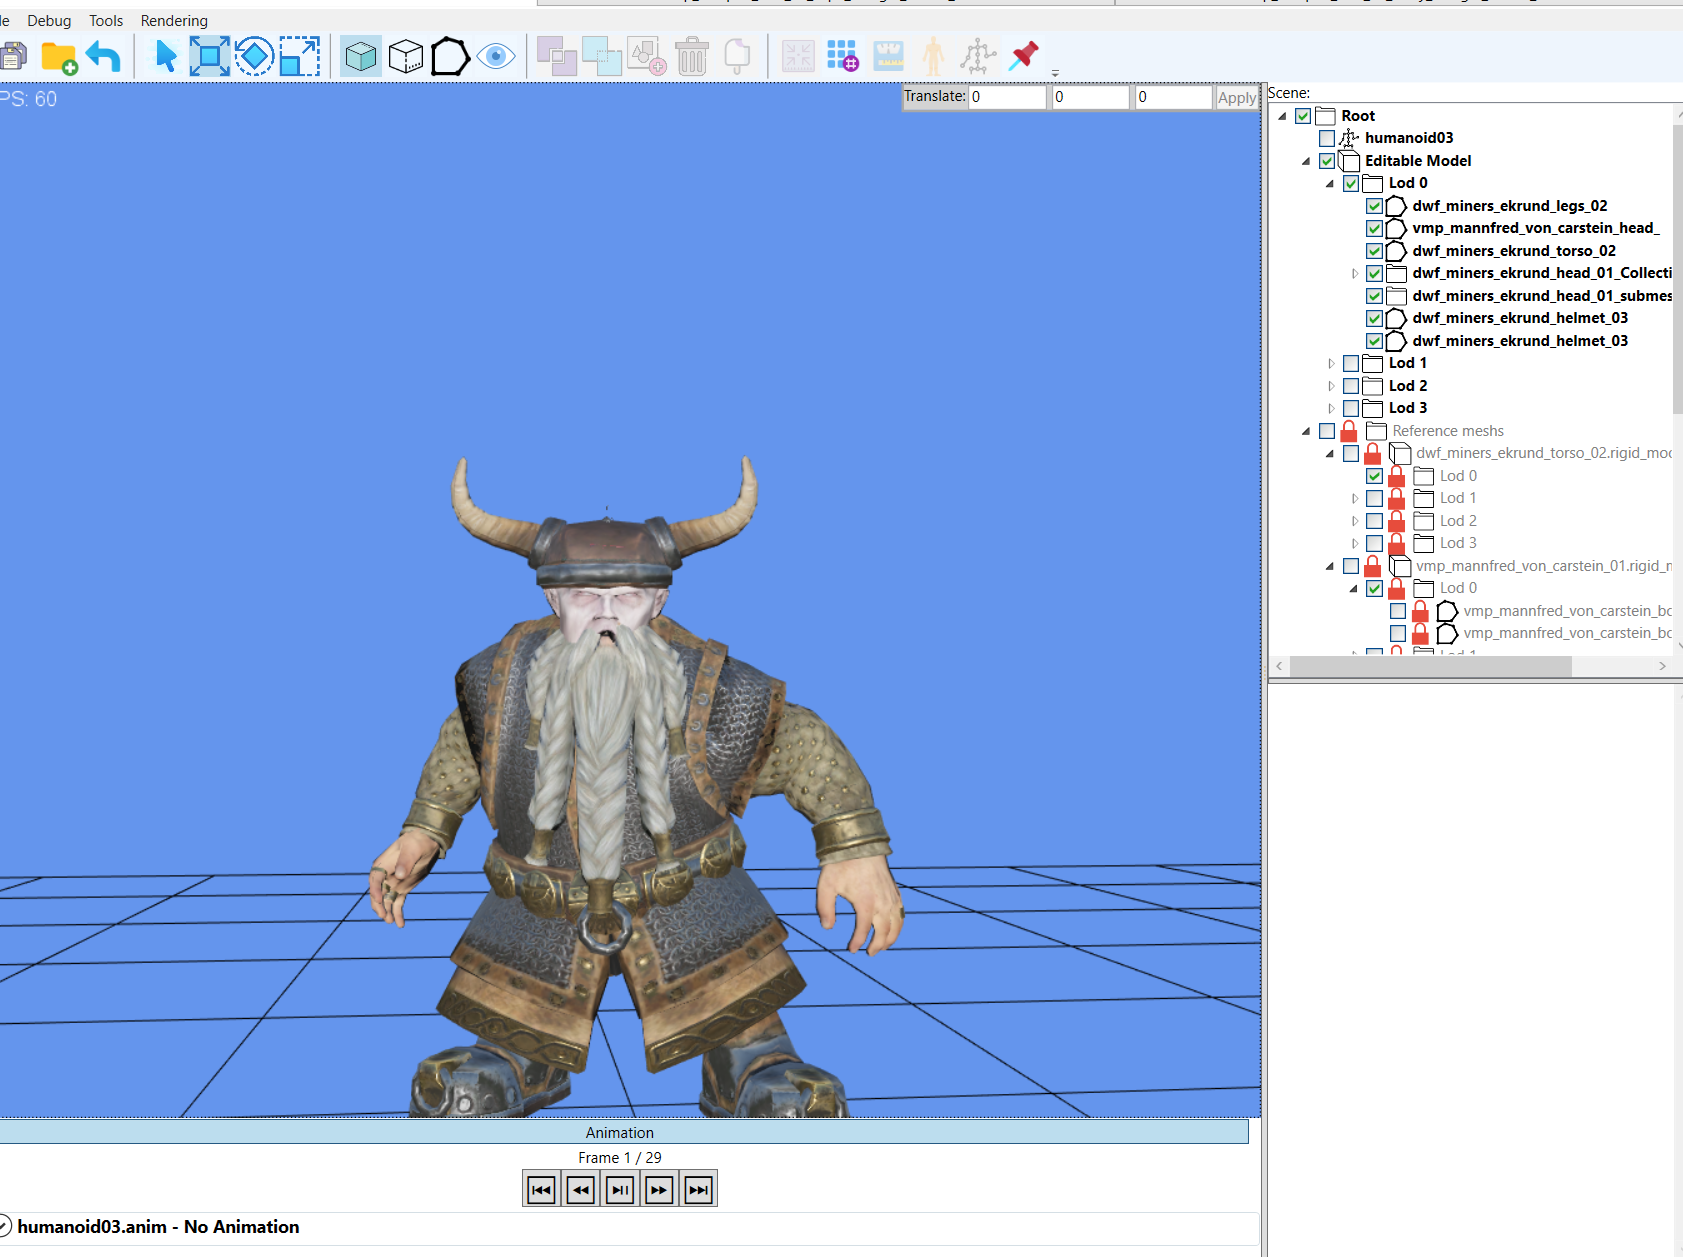
Task: Click the folder with plus icon
Action: (59, 58)
